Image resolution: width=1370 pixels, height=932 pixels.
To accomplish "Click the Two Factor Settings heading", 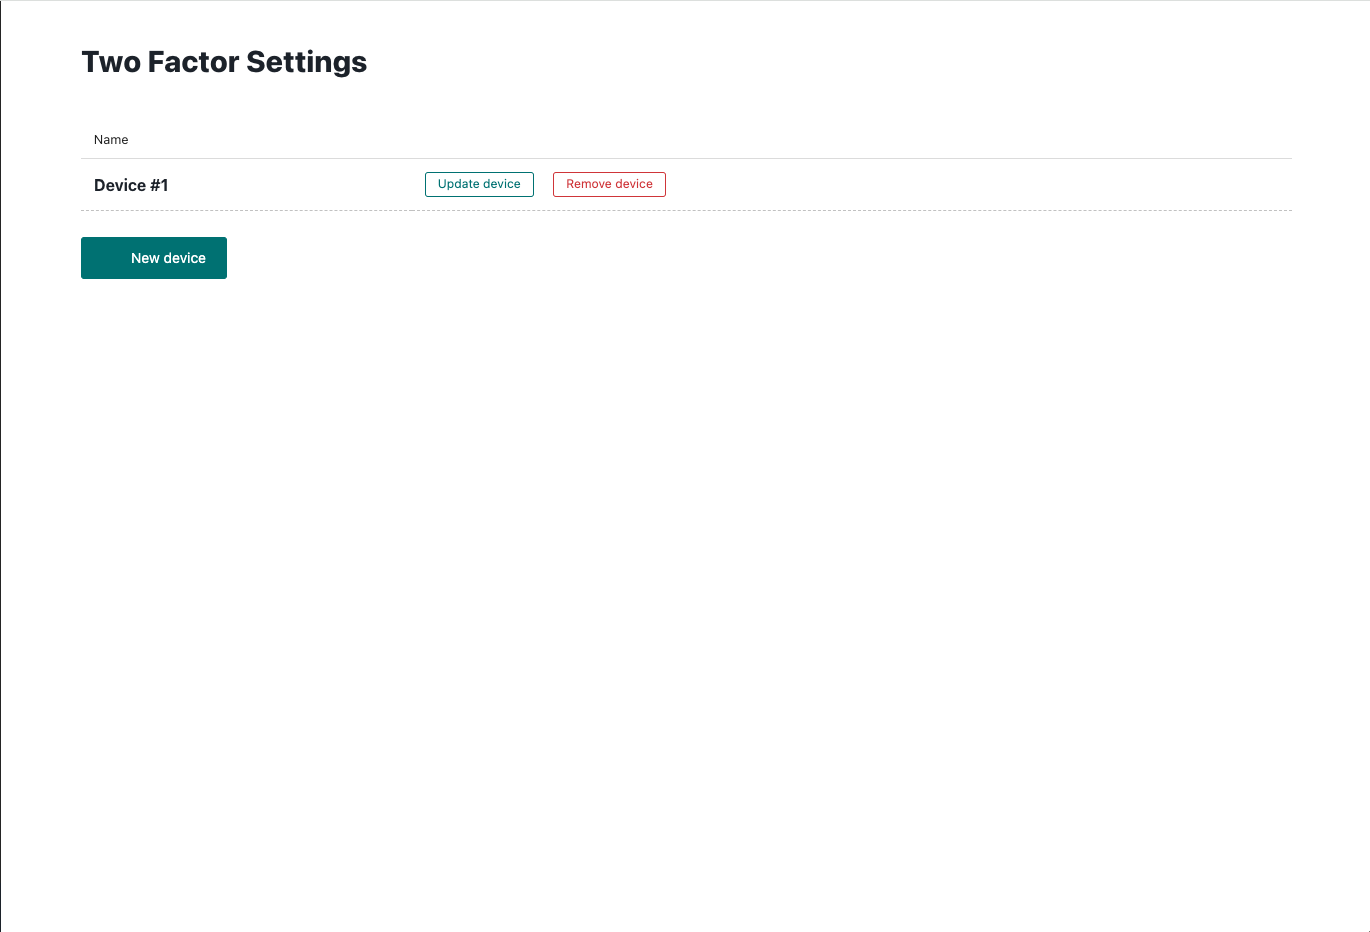I will [224, 62].
